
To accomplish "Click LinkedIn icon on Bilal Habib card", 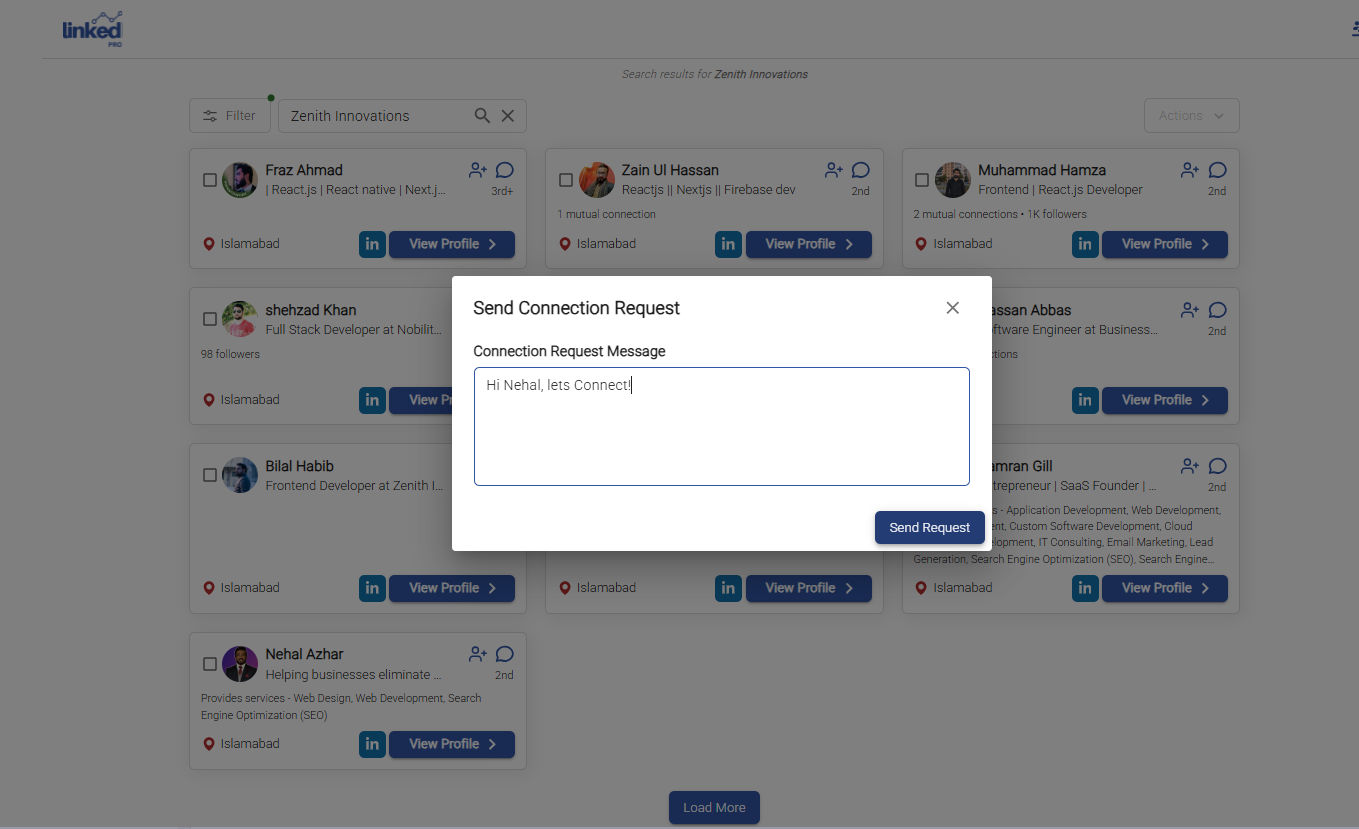I will 372,588.
